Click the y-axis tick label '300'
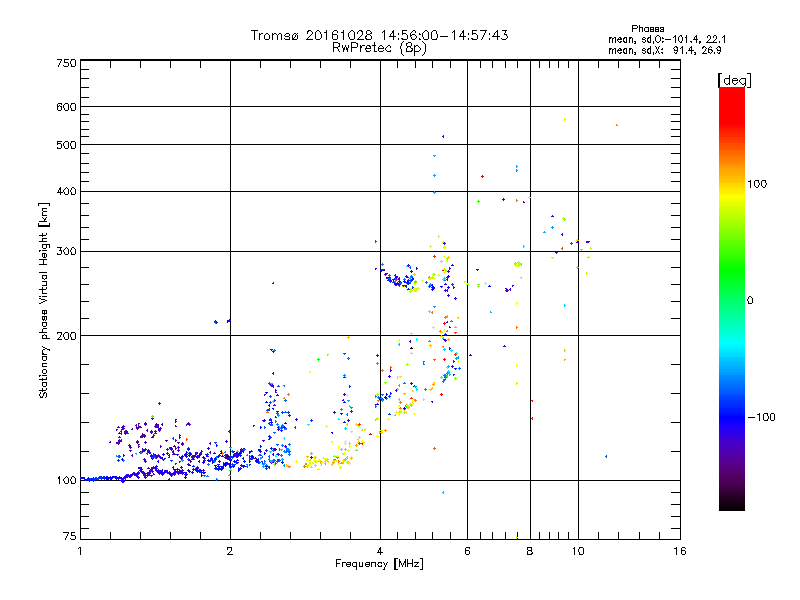Viewport: 800px width, 600px height. pyautogui.click(x=66, y=252)
